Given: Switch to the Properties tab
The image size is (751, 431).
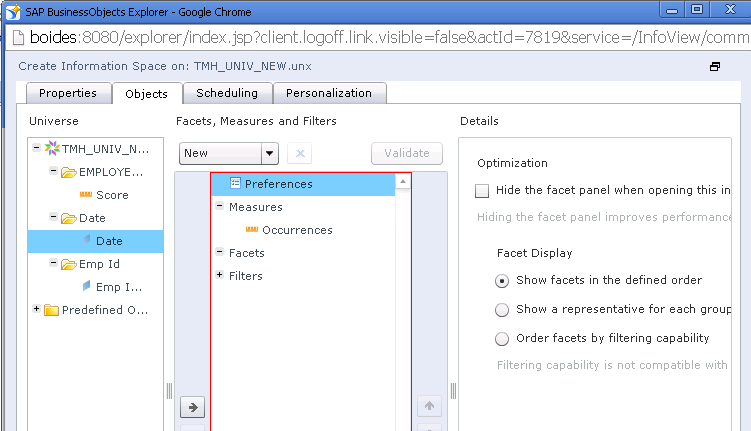Looking at the screenshot, I should [68, 93].
